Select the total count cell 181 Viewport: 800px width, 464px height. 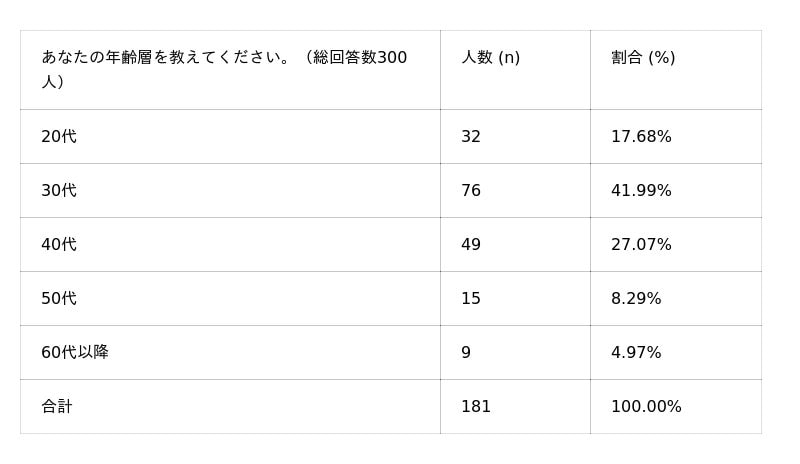[x=476, y=407]
